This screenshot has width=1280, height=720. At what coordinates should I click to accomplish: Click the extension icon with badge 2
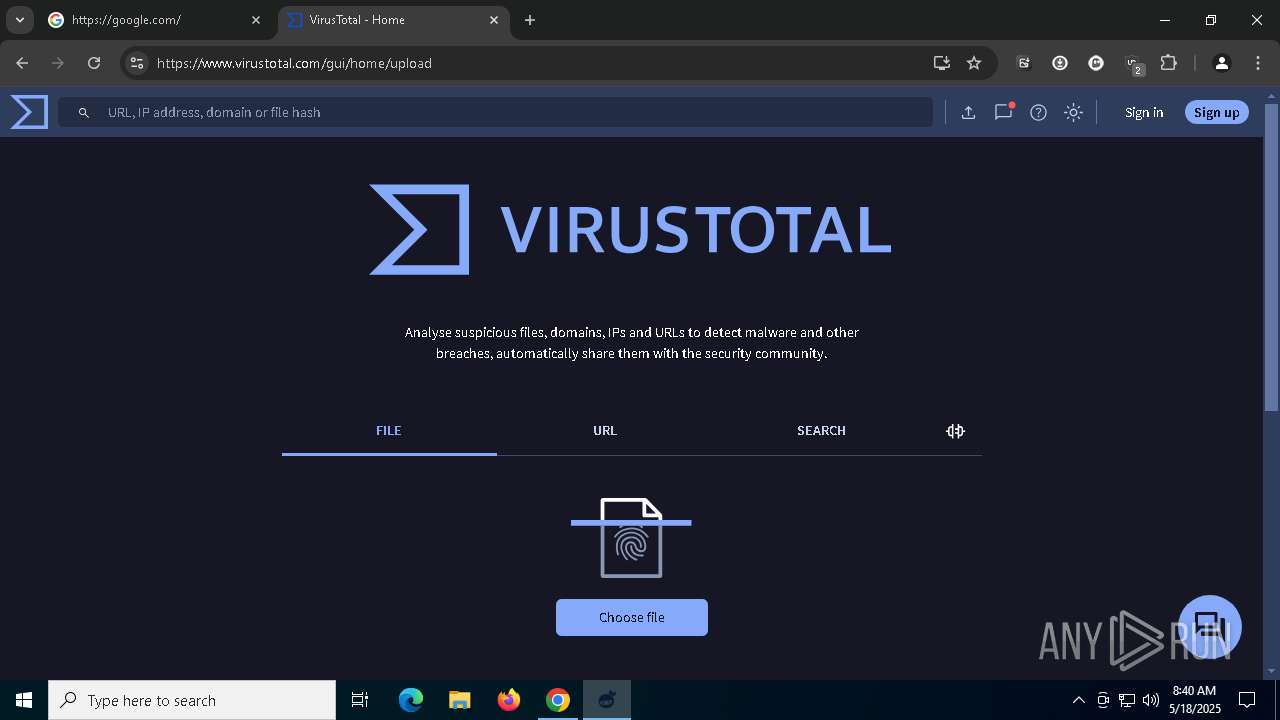click(x=1133, y=64)
